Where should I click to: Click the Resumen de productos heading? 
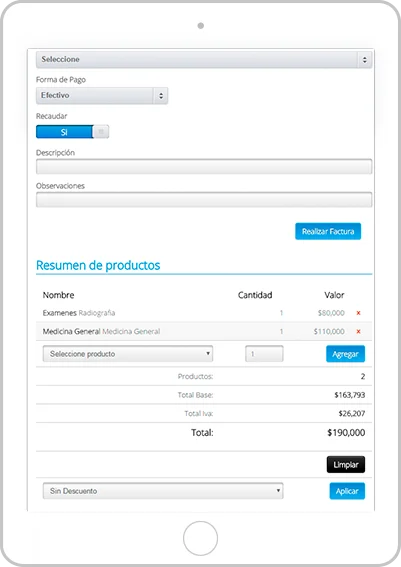click(98, 265)
